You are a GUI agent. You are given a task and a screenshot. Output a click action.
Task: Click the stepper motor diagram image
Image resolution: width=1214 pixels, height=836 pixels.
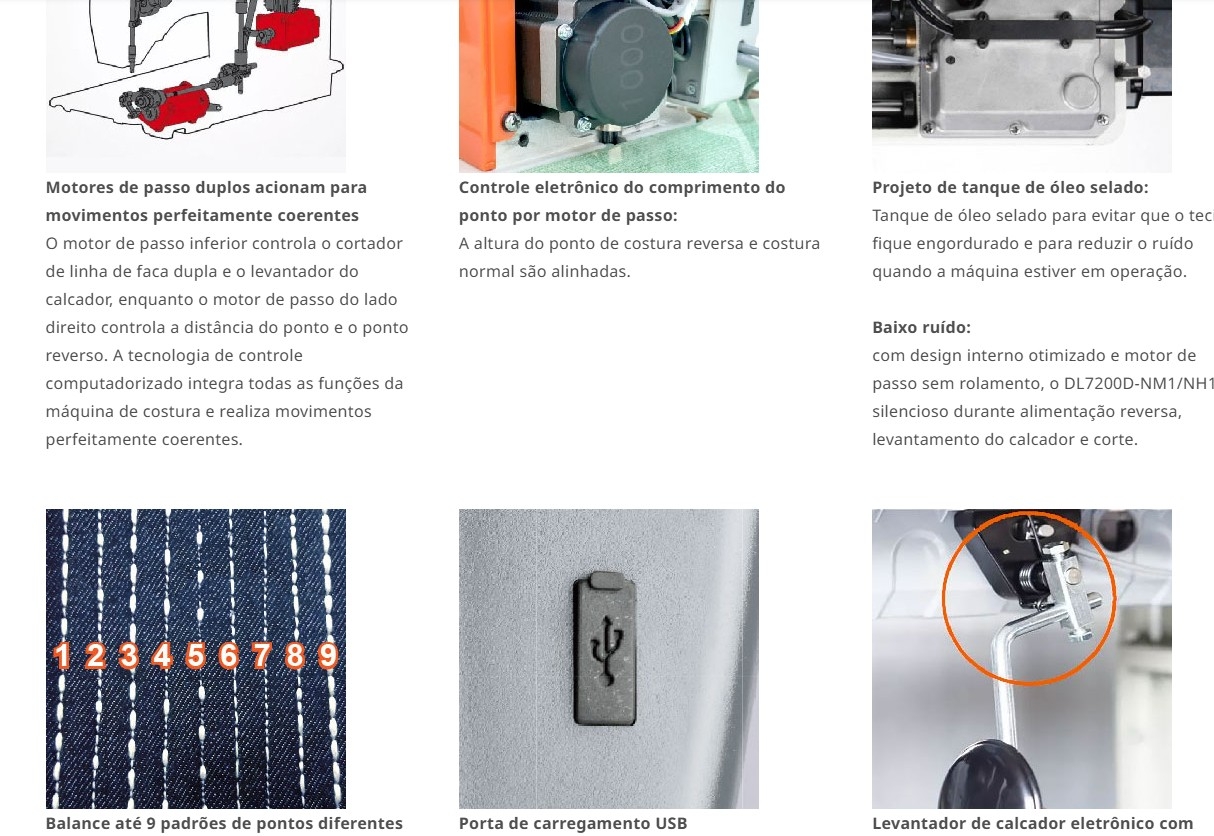point(196,86)
